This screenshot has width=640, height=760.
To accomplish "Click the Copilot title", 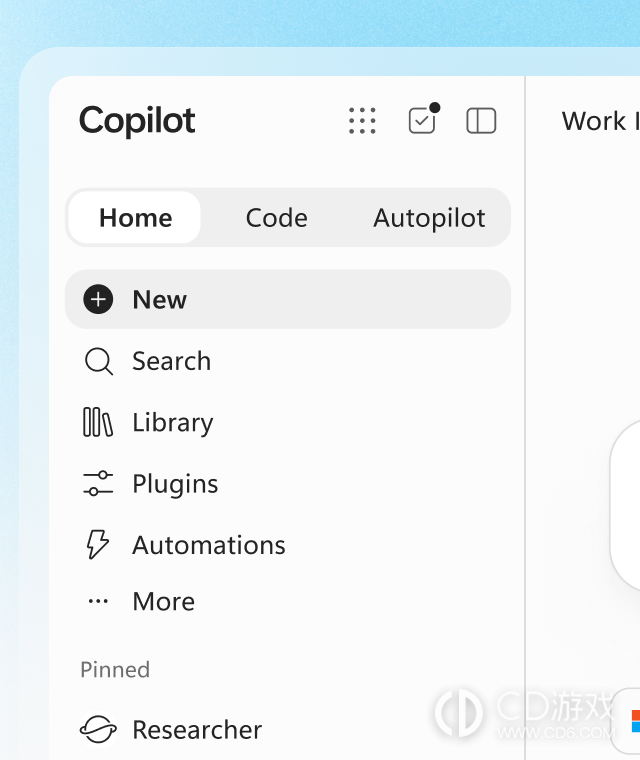I will pyautogui.click(x=137, y=121).
